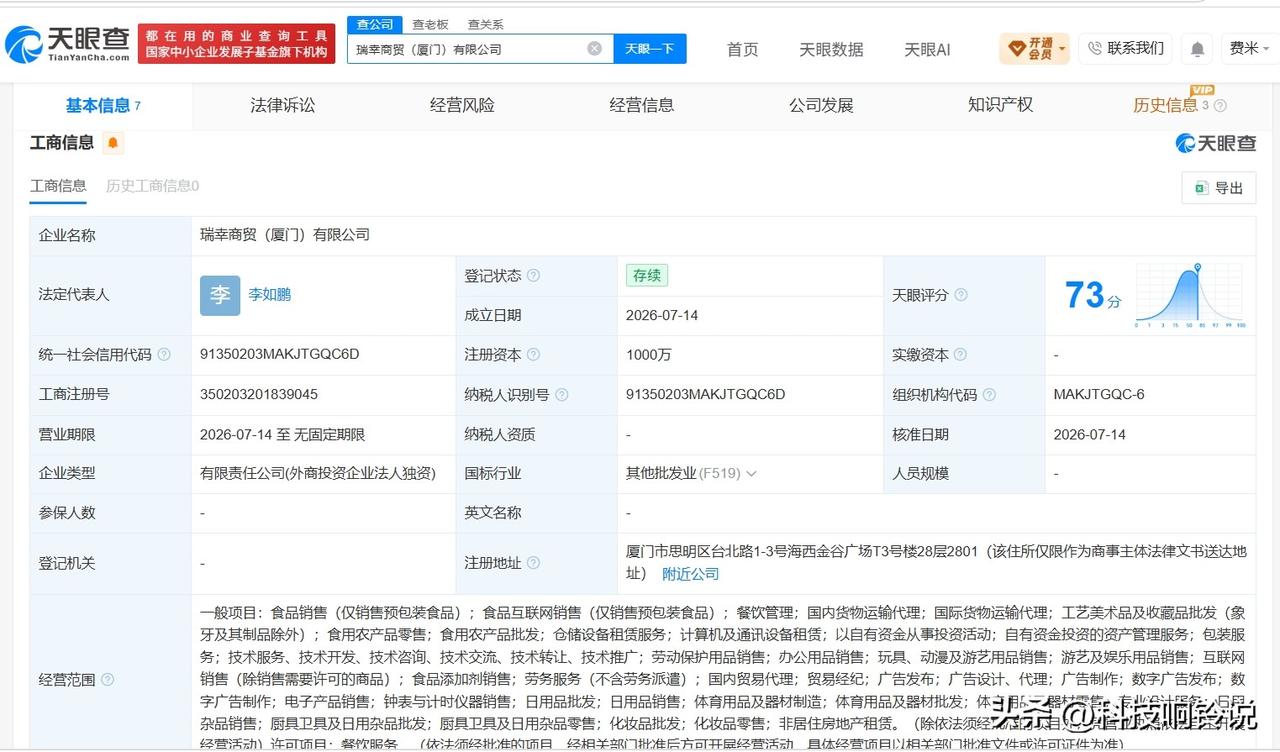Expand the 其他批发业 (F519) industry chevron
This screenshot has width=1280, height=752.
coord(751,474)
